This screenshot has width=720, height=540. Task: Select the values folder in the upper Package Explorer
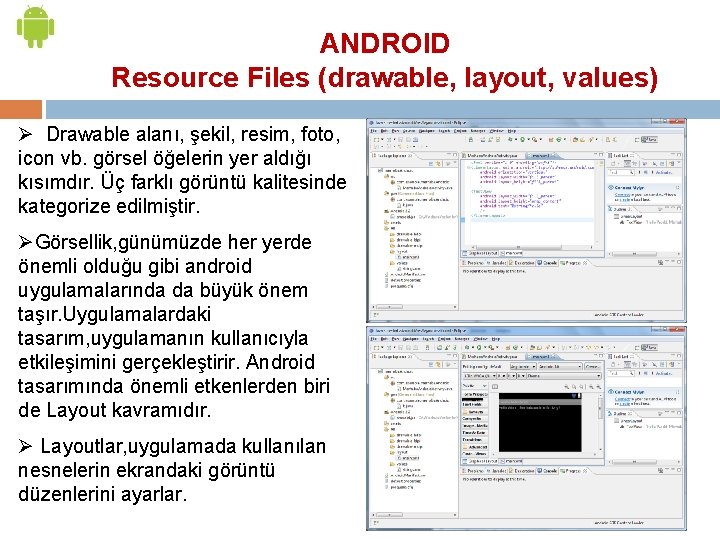[399, 263]
